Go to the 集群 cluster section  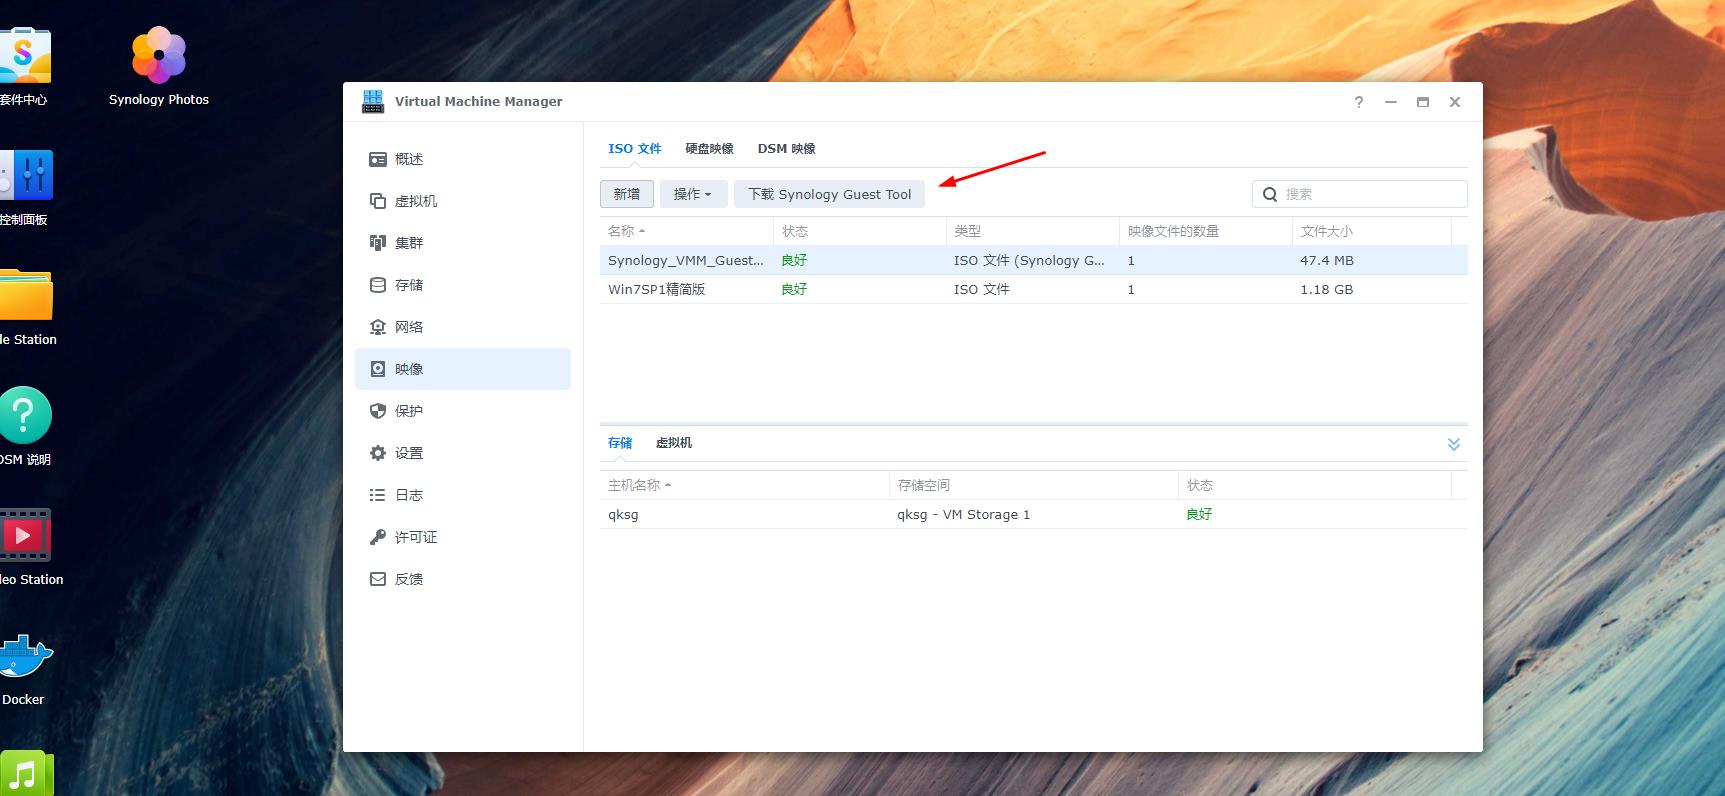coord(409,243)
